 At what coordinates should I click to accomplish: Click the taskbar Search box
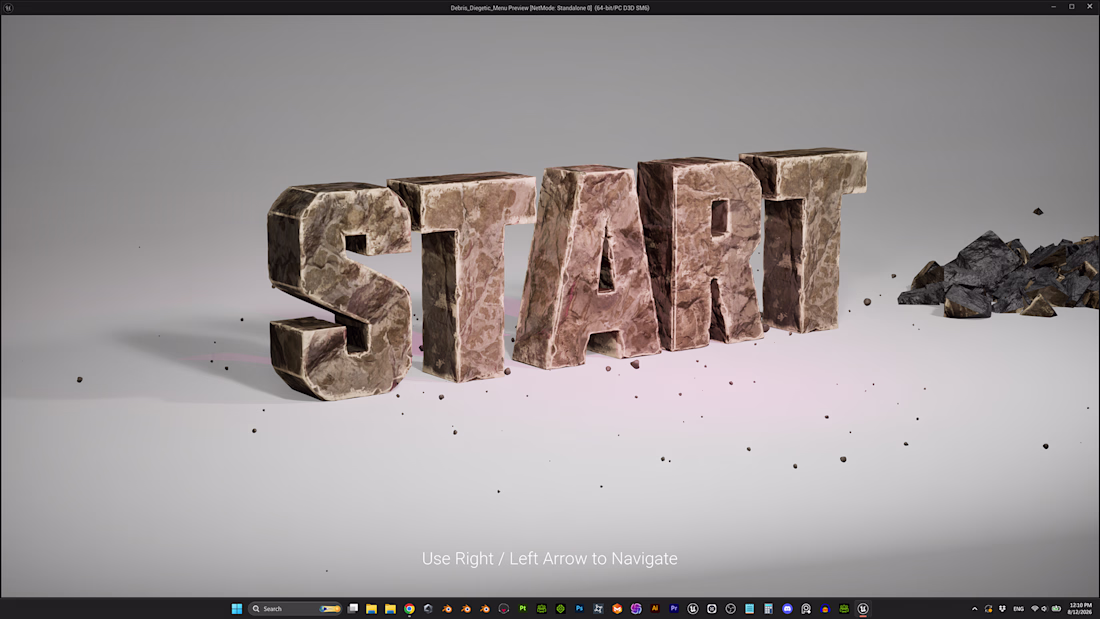(x=295, y=608)
